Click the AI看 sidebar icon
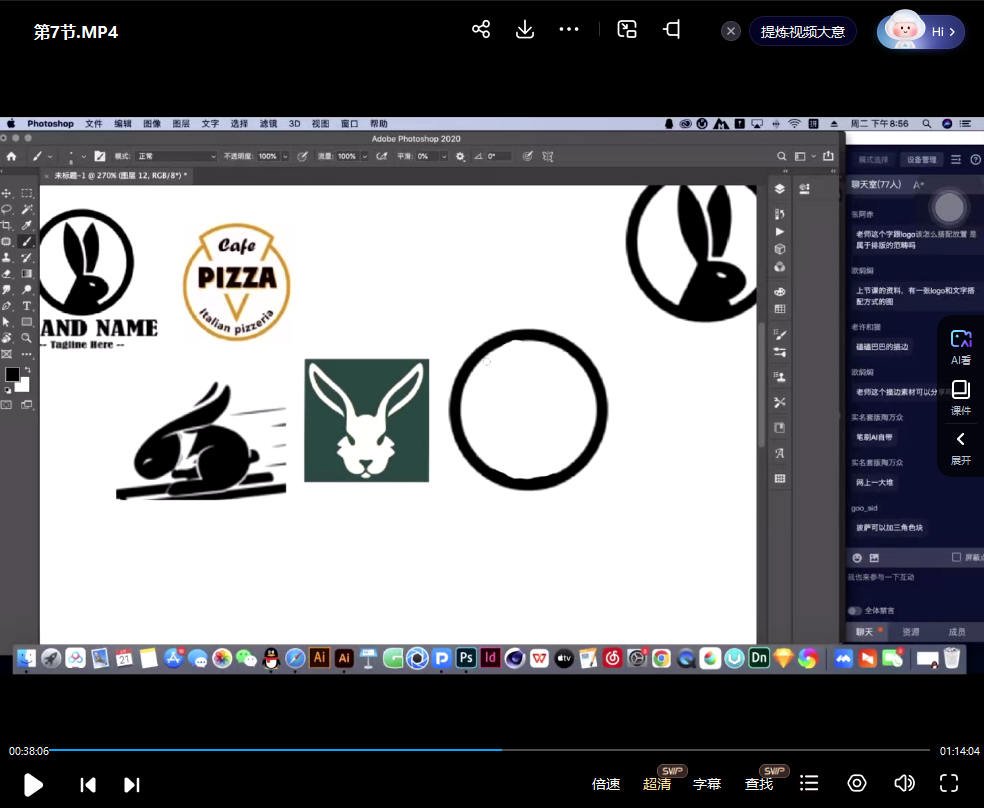This screenshot has width=984, height=808. pyautogui.click(x=961, y=346)
